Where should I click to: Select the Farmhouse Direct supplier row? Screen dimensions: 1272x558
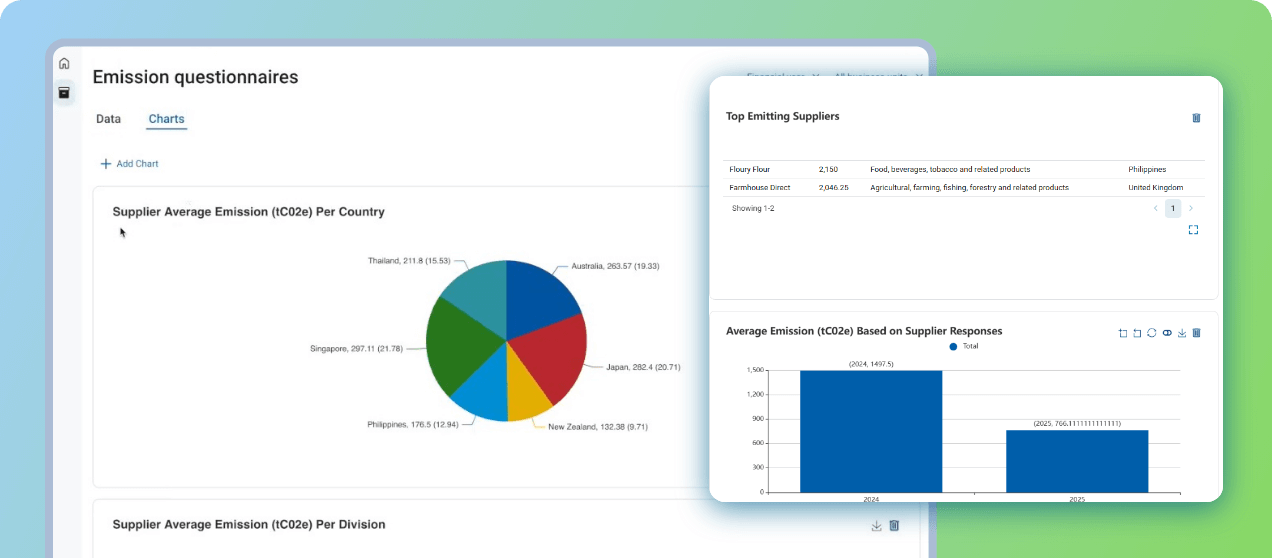pos(964,187)
